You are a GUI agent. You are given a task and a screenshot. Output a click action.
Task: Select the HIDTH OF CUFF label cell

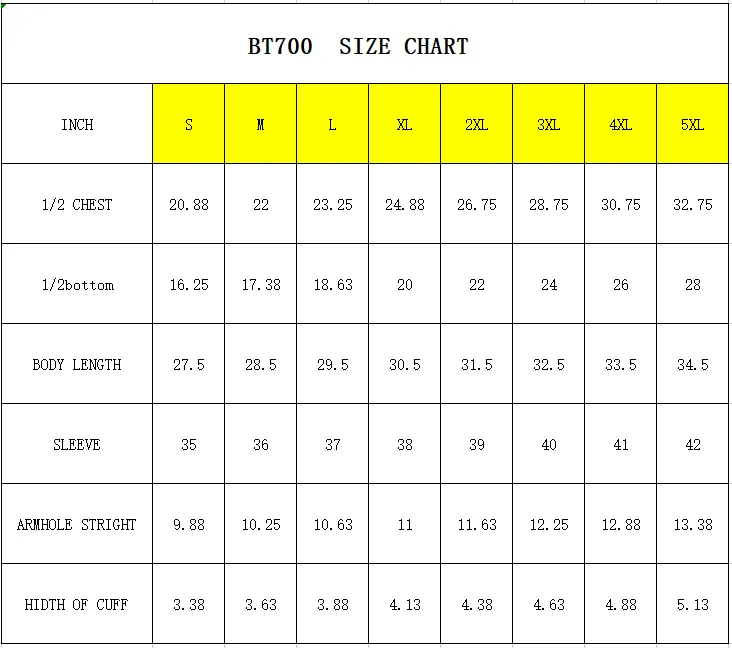[x=77, y=604]
